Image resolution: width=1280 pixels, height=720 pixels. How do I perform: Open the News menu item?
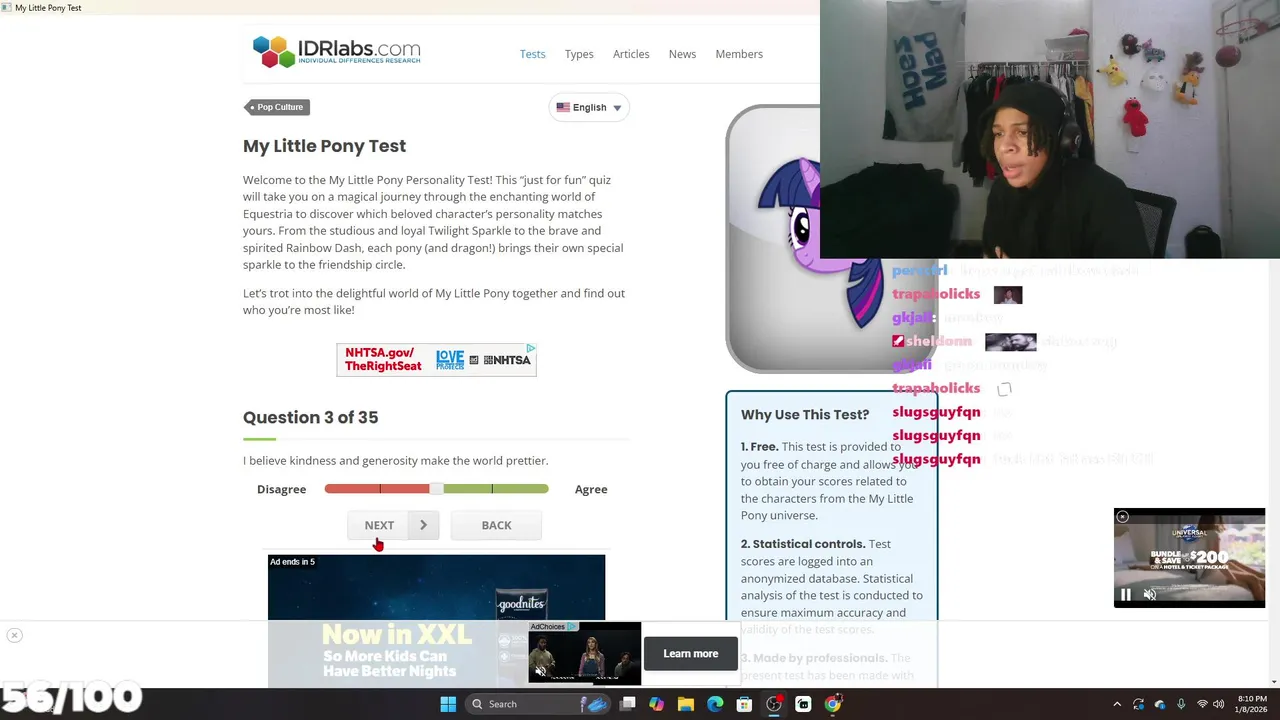point(682,54)
